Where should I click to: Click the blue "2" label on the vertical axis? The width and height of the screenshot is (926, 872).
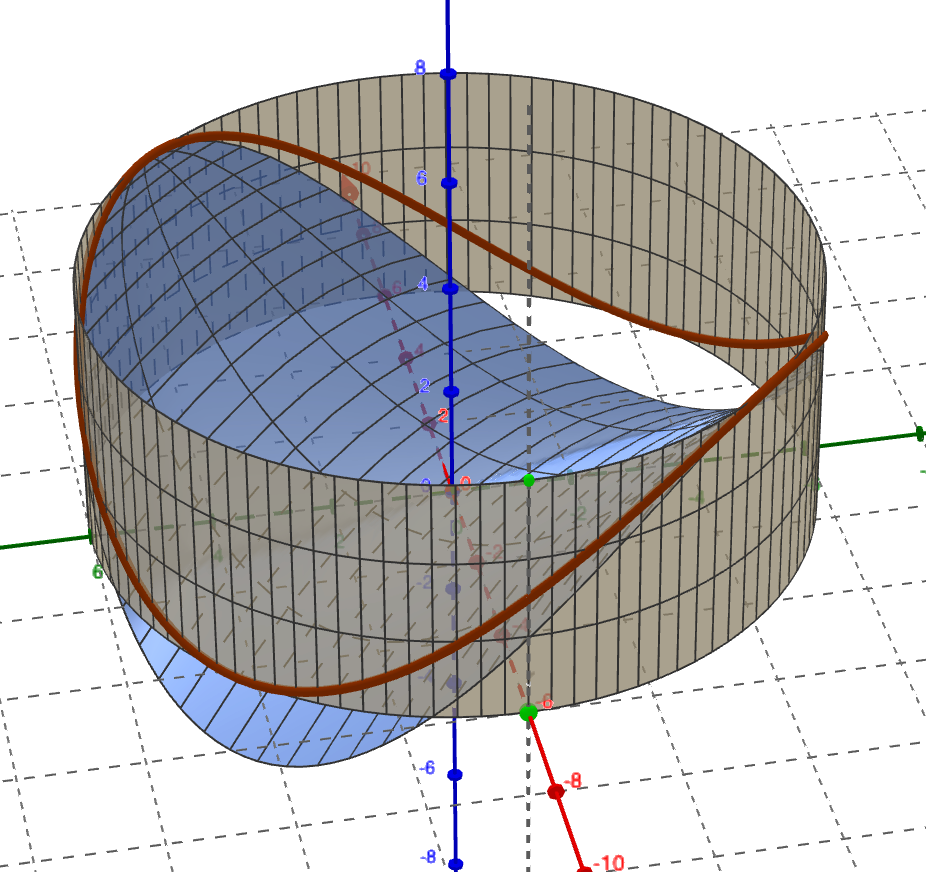[424, 386]
